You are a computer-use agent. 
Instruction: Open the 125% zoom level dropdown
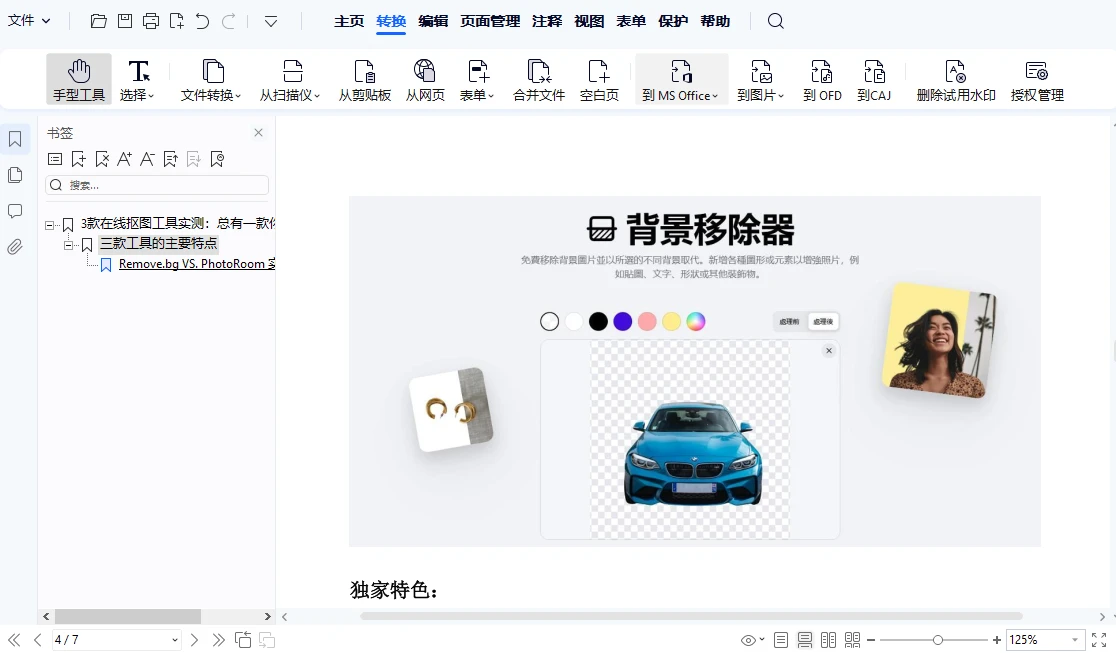coord(1075,640)
